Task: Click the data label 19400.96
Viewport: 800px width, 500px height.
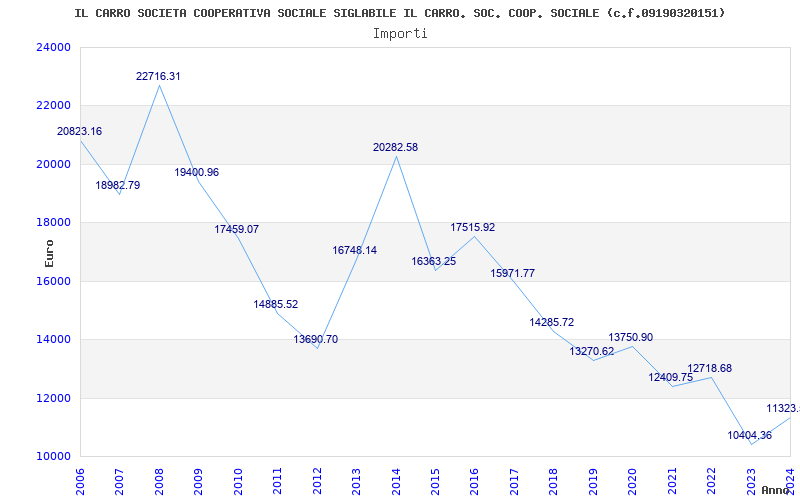Action: [196, 172]
